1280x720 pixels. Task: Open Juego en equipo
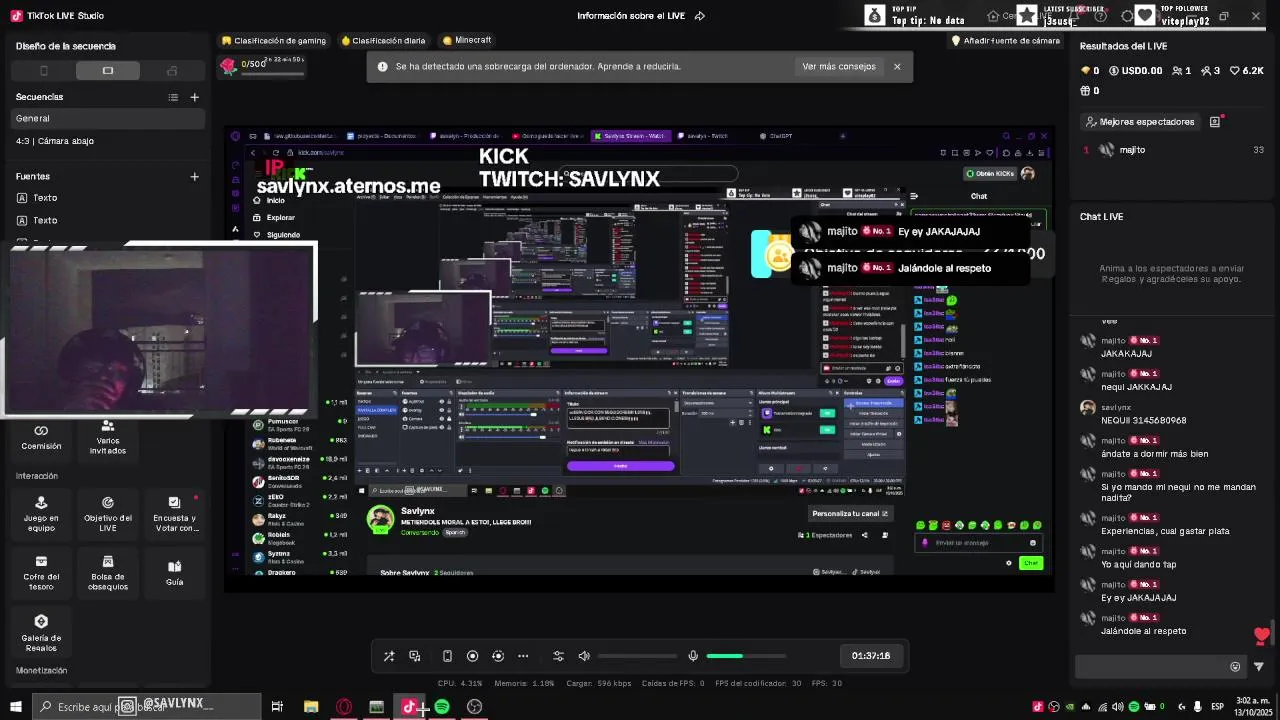click(x=41, y=514)
